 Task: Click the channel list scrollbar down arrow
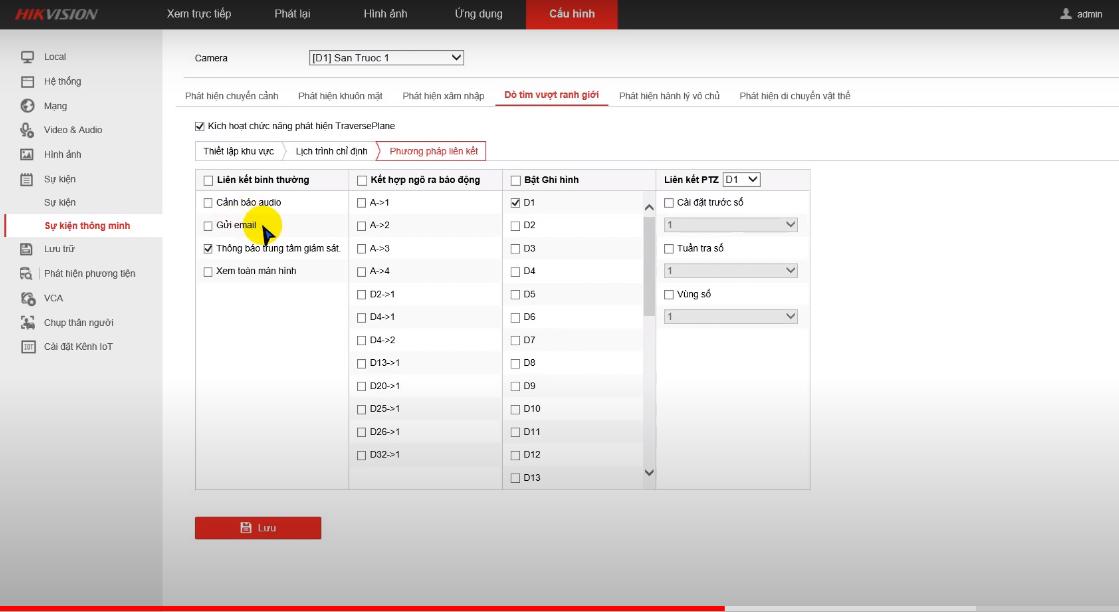click(x=649, y=472)
